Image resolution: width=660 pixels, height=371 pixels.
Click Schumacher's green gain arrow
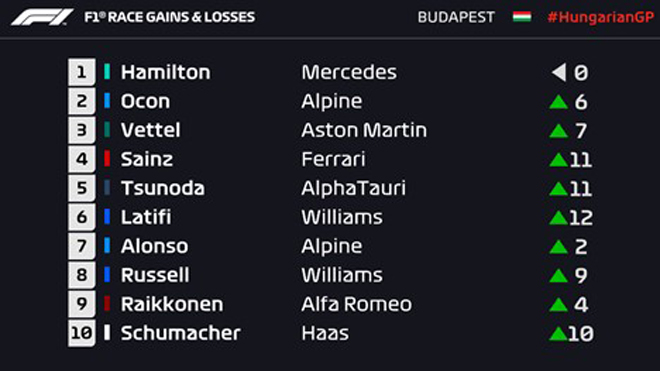(x=558, y=334)
